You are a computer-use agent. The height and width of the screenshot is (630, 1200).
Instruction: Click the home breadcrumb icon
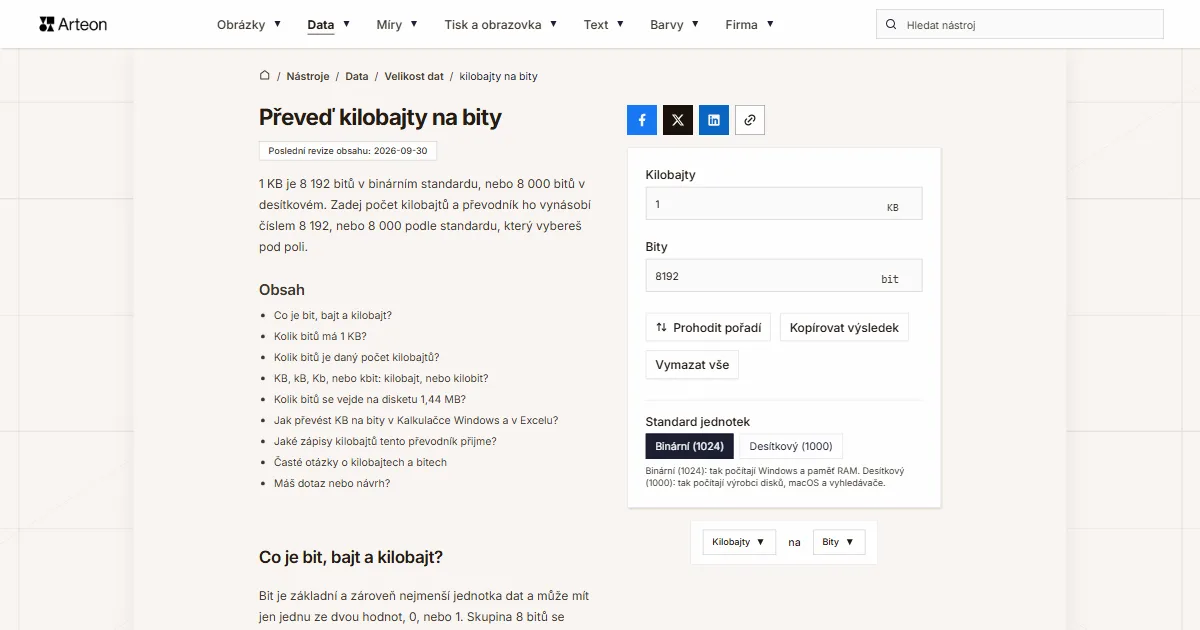265,76
